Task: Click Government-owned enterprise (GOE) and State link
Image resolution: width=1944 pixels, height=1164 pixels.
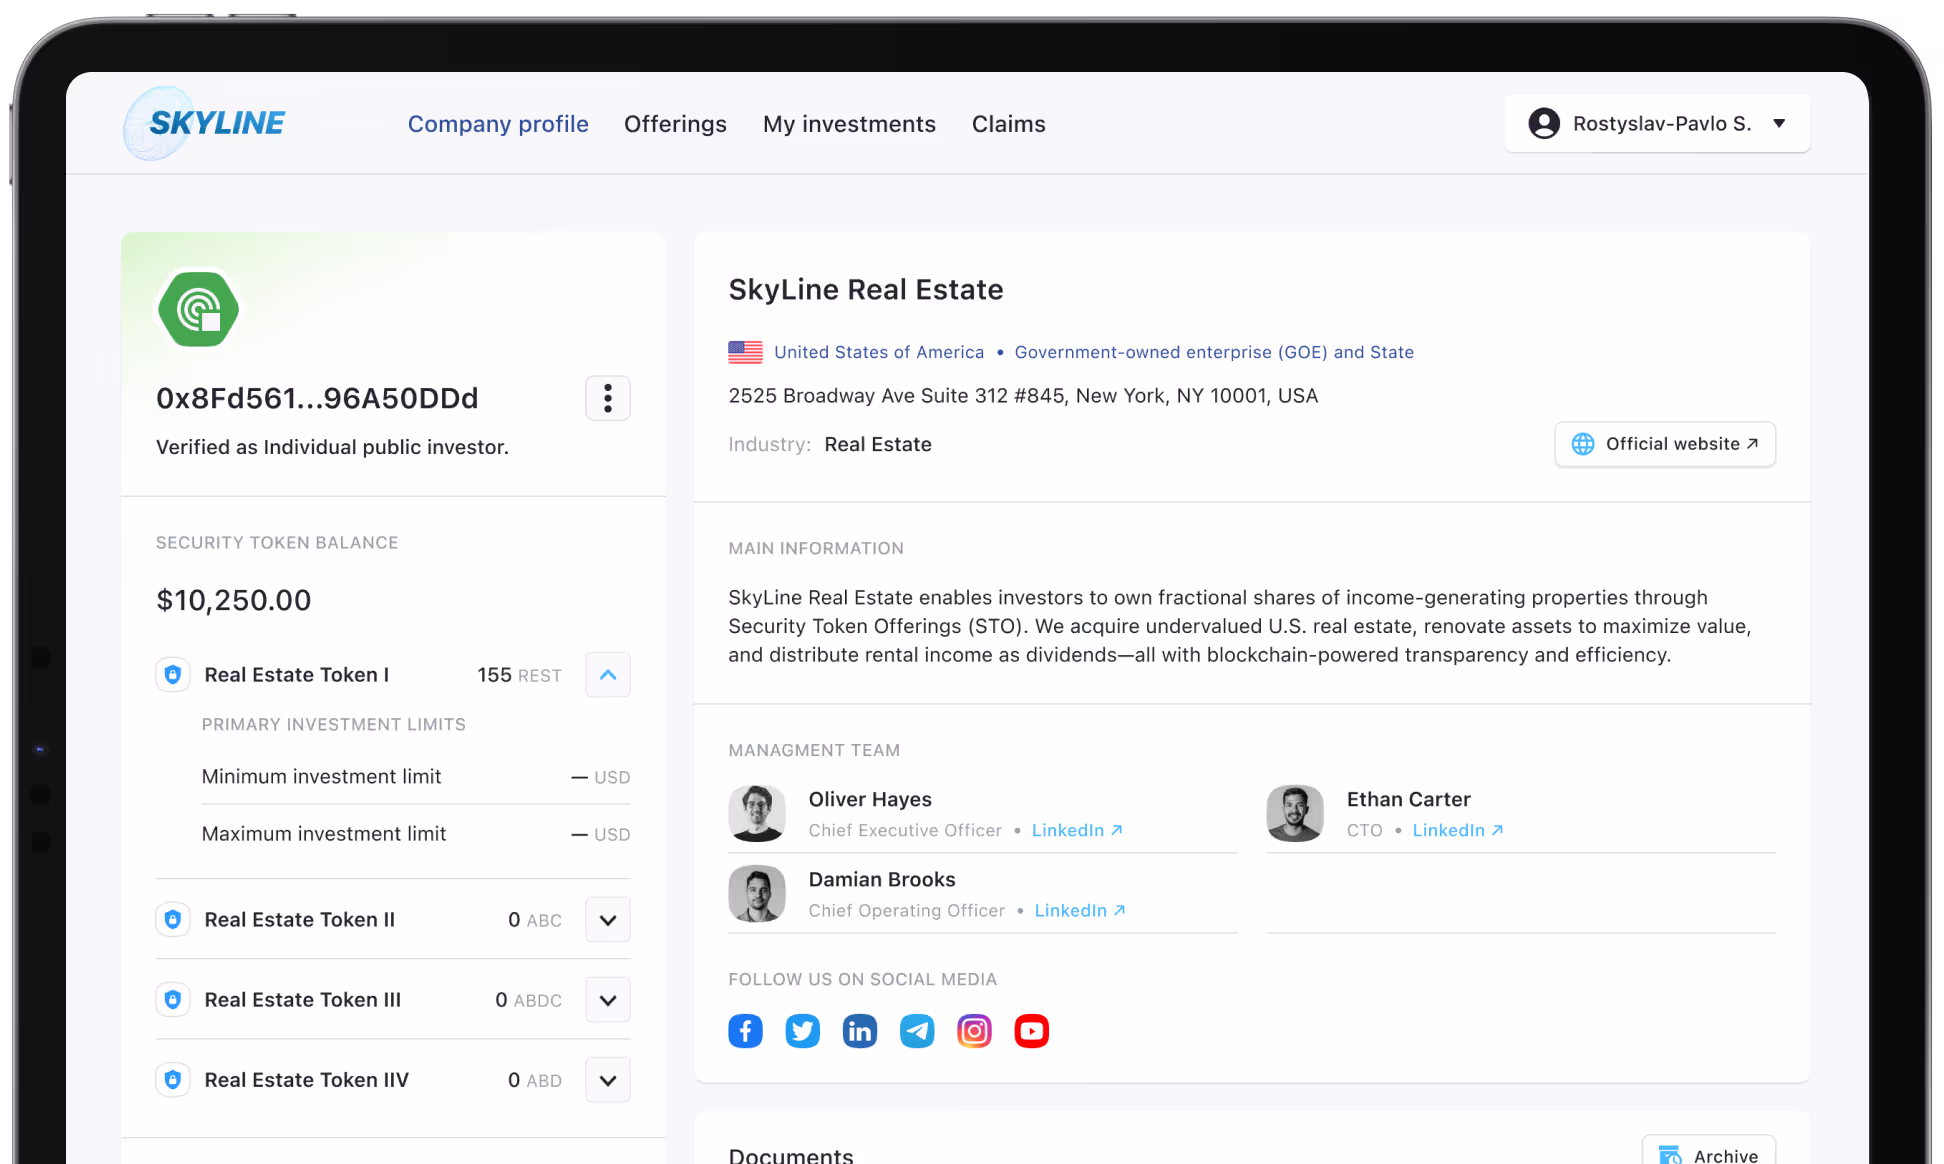Action: (1214, 352)
